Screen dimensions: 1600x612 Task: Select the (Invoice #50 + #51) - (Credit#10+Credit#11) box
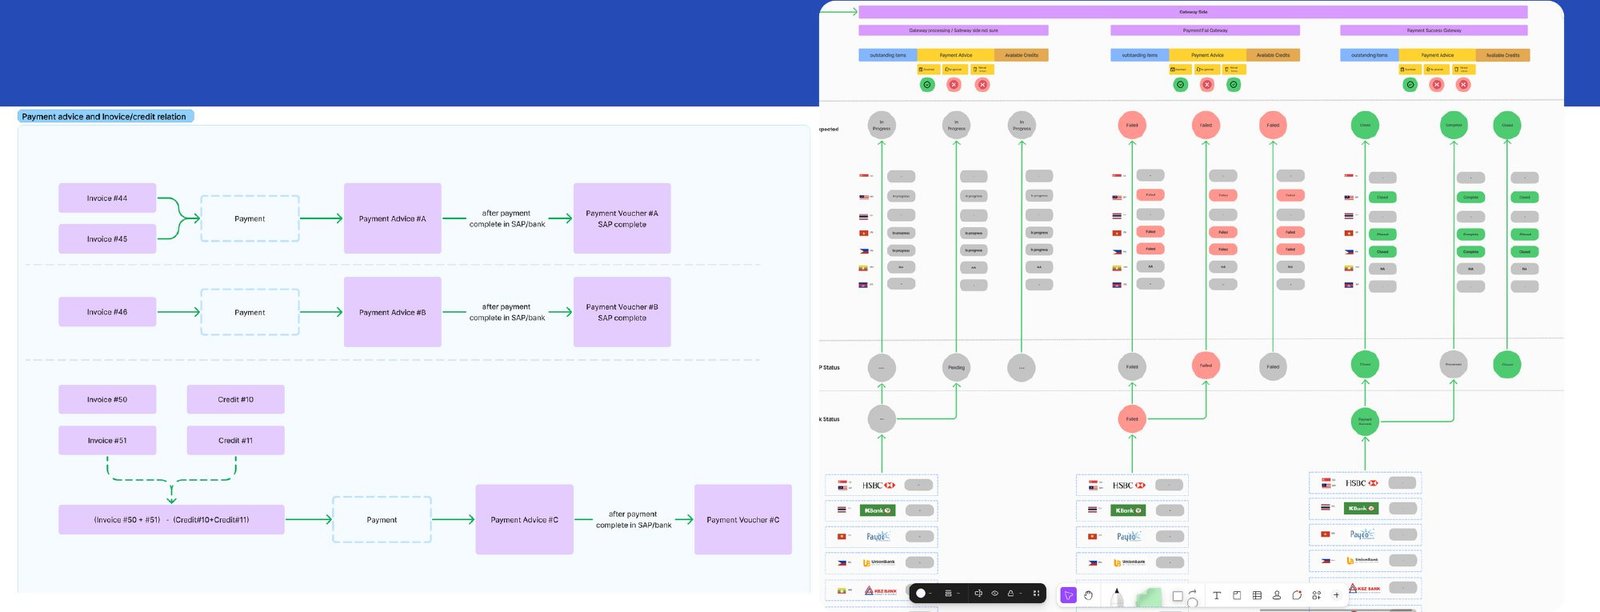(x=171, y=520)
